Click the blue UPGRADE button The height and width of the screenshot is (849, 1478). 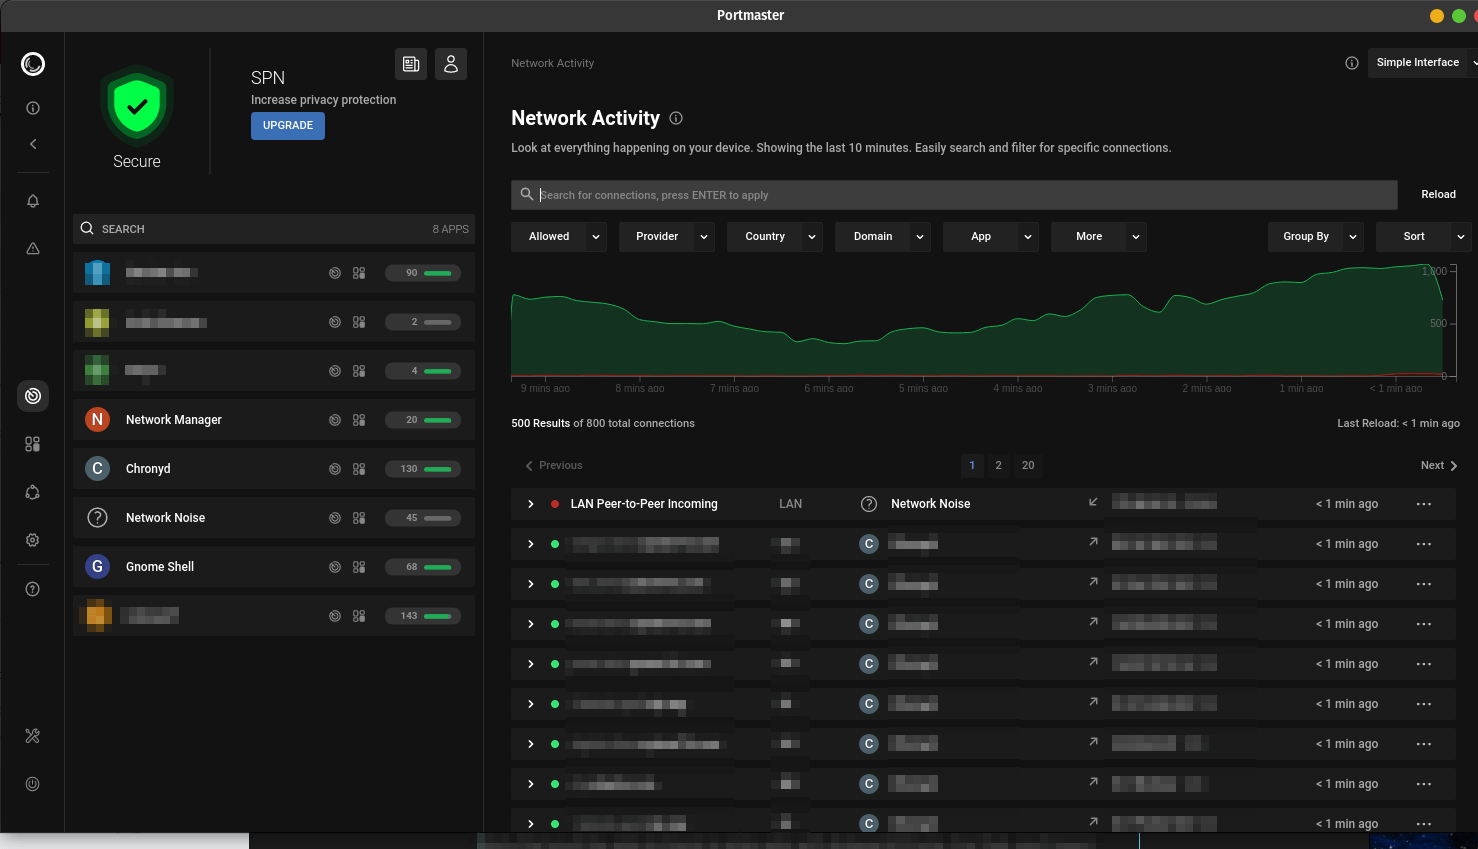[288, 126]
